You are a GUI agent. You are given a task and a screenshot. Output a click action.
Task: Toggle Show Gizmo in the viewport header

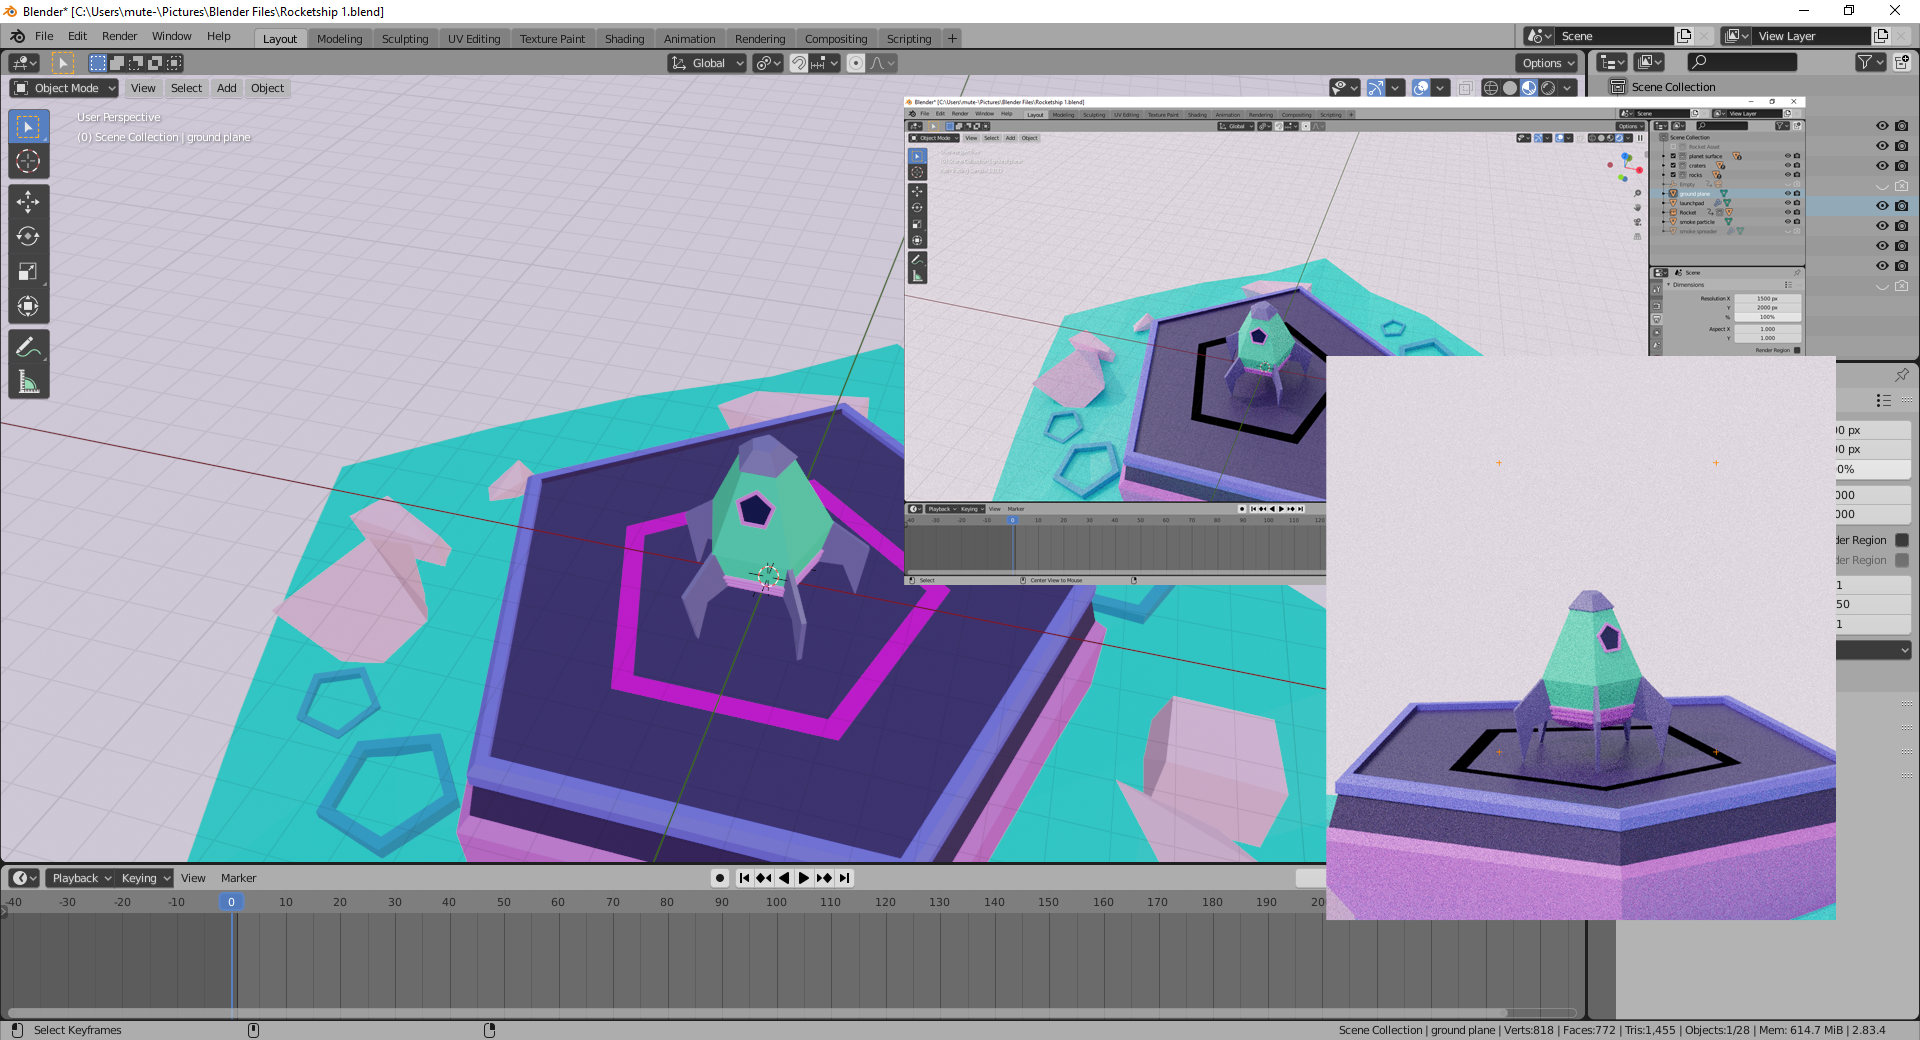tap(1376, 88)
